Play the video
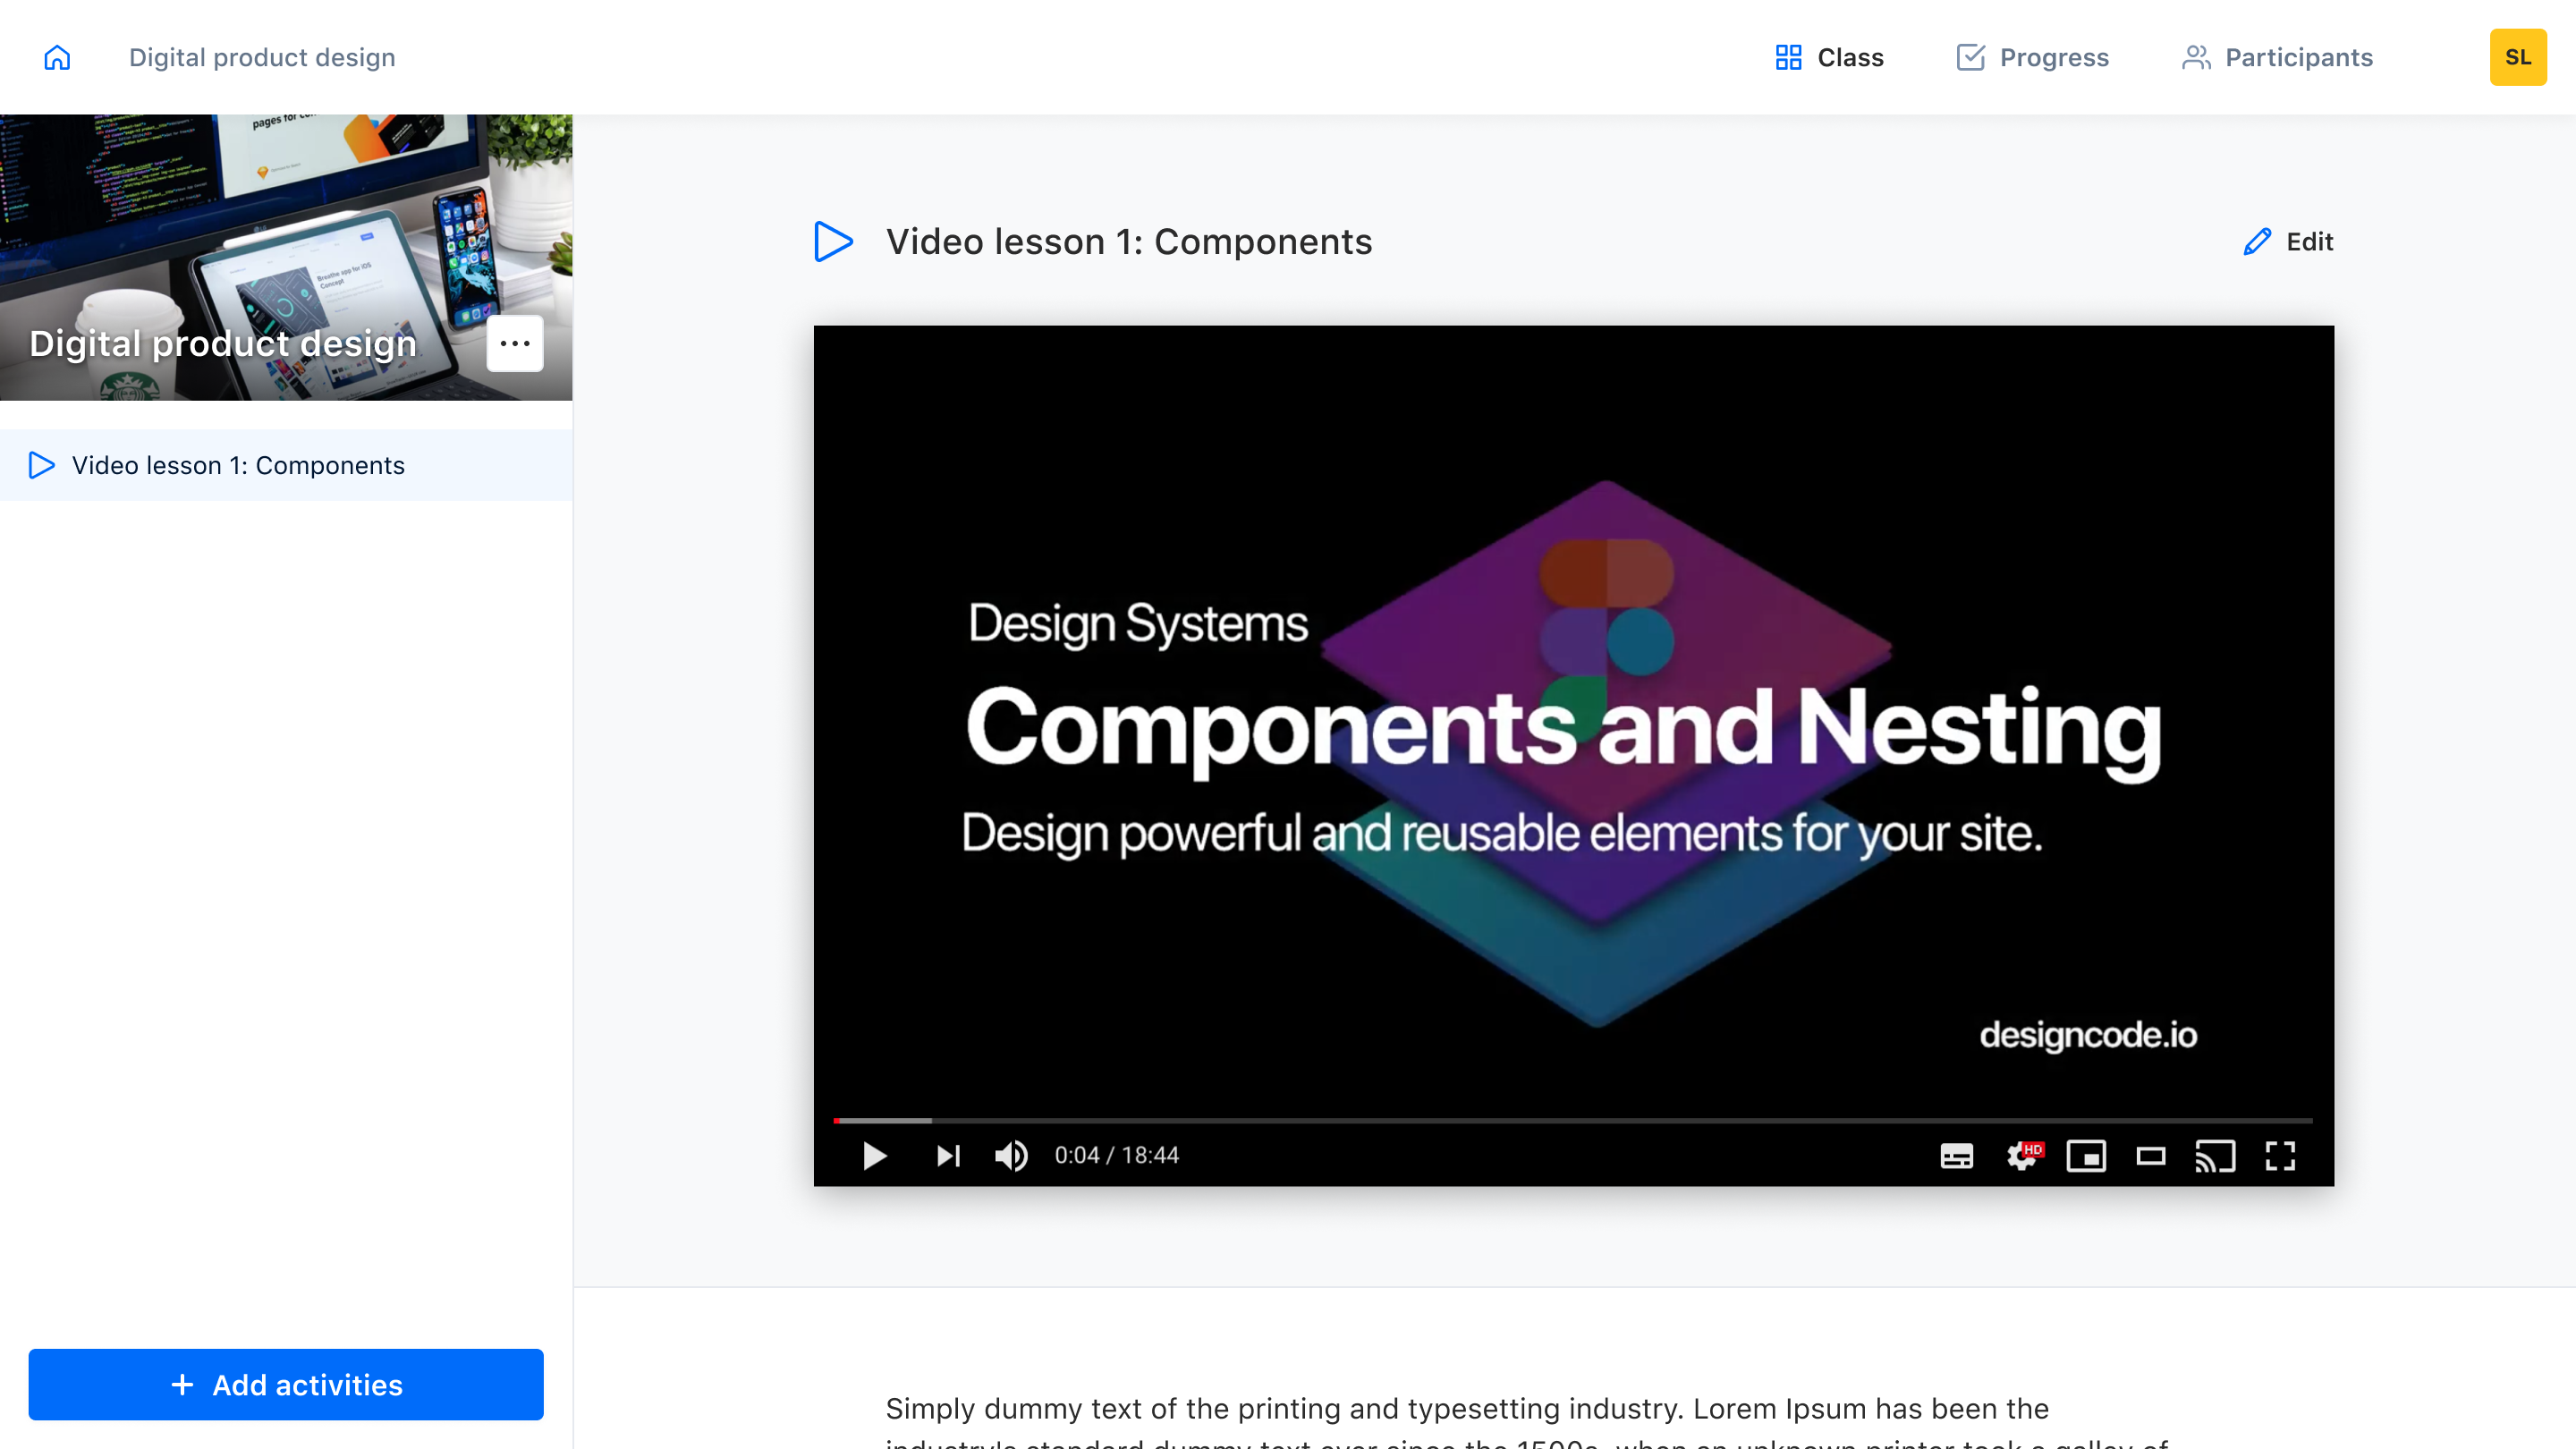Viewport: 2576px width, 1449px height. pos(875,1156)
